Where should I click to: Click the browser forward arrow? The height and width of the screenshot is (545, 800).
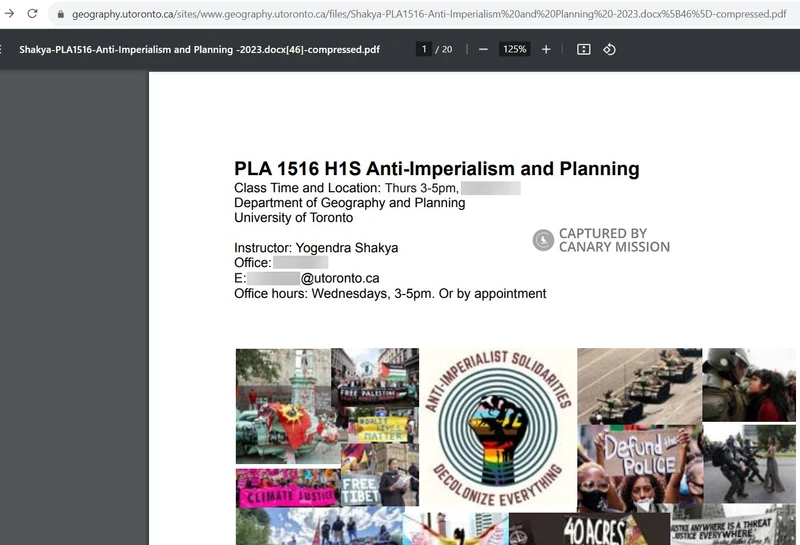pyautogui.click(x=7, y=14)
